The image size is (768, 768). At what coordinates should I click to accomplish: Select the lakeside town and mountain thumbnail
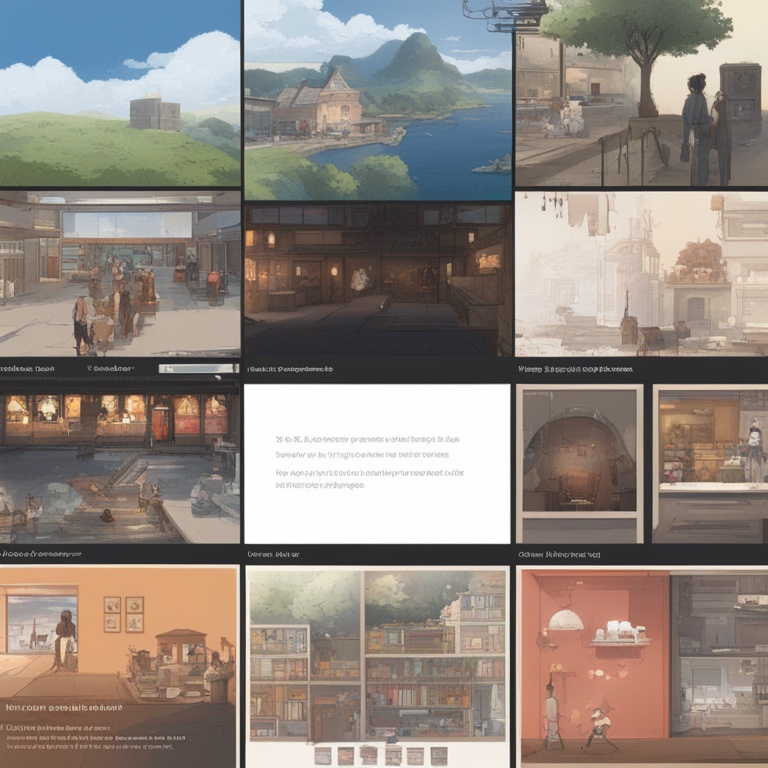[x=377, y=100]
